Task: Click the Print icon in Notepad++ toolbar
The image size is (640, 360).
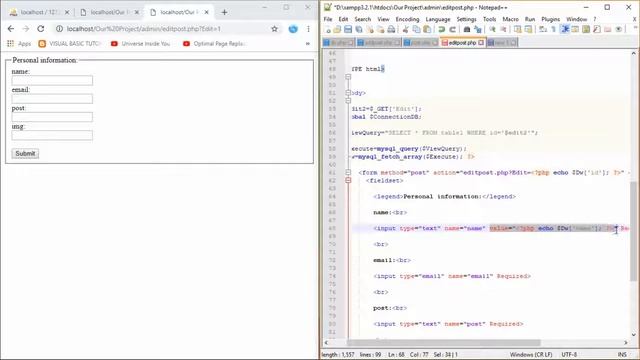Action: [391, 29]
